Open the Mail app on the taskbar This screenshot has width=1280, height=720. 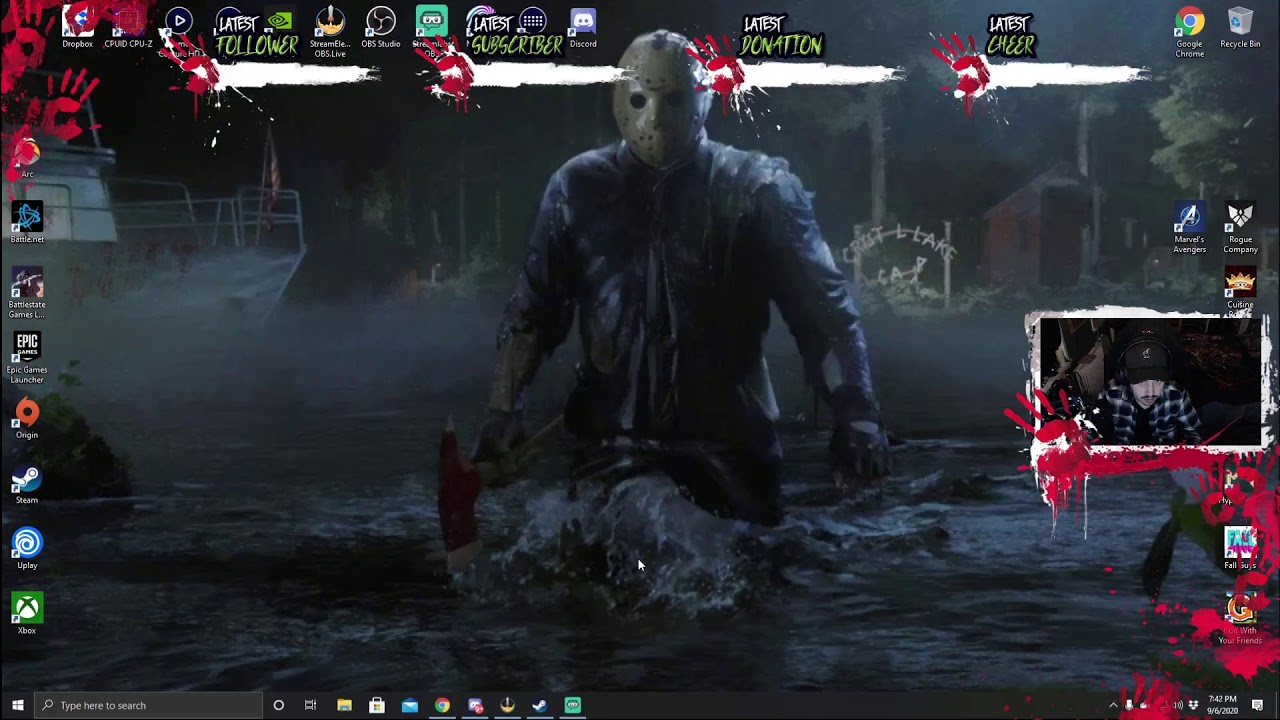coord(410,705)
